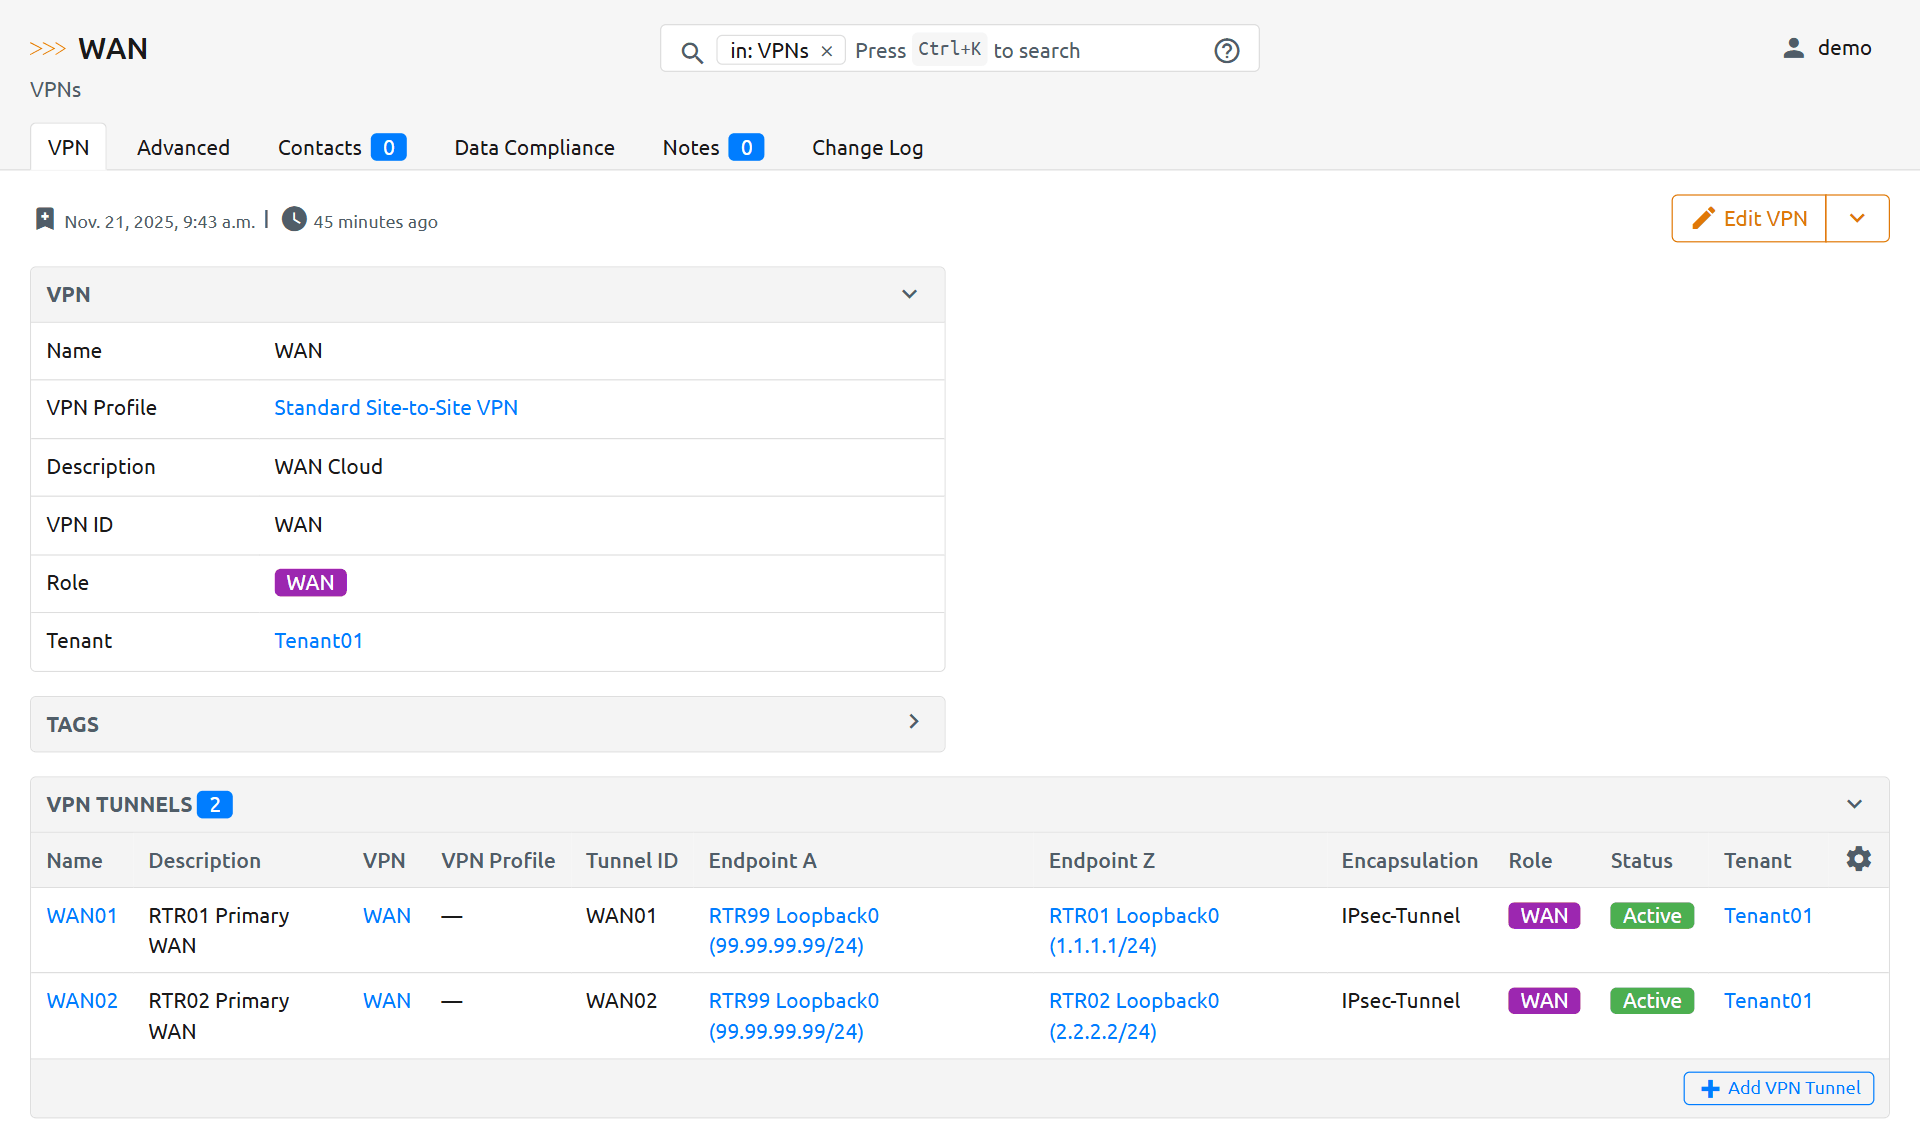Click the pencil icon on Edit VPN button
The height and width of the screenshot is (1140, 1920).
pos(1705,218)
